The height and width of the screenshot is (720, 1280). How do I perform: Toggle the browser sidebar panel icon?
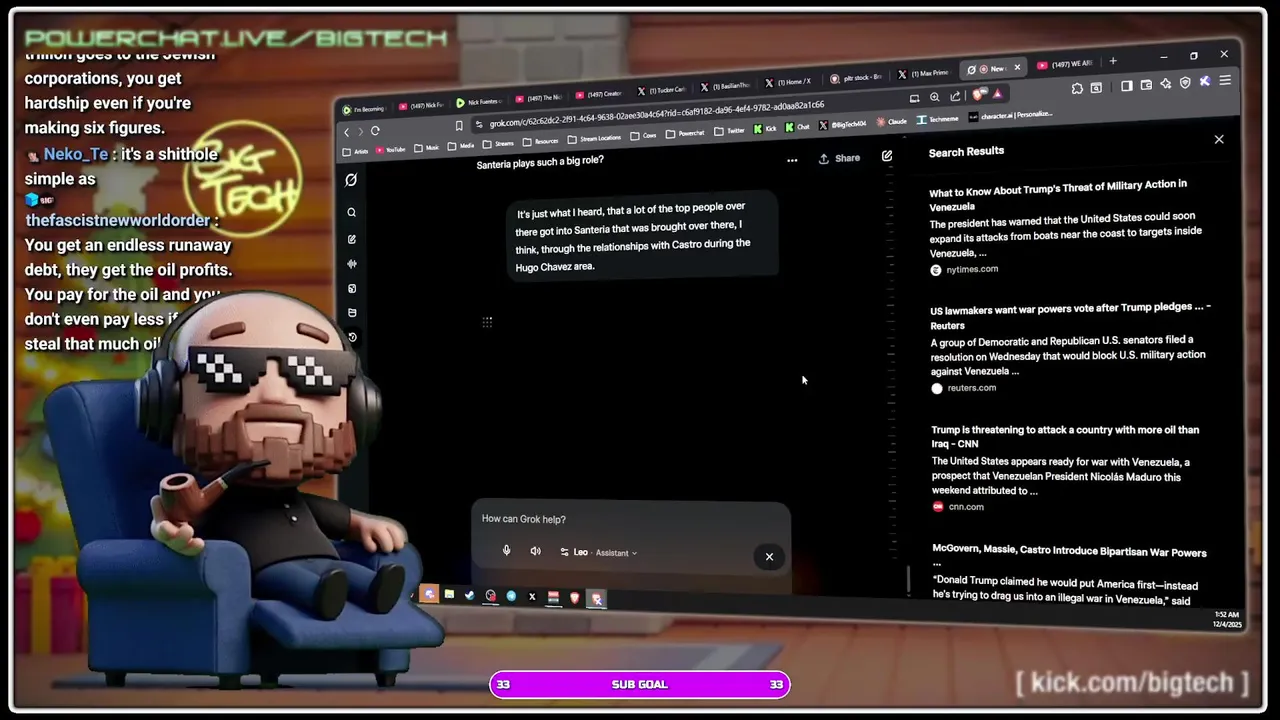click(x=1126, y=86)
